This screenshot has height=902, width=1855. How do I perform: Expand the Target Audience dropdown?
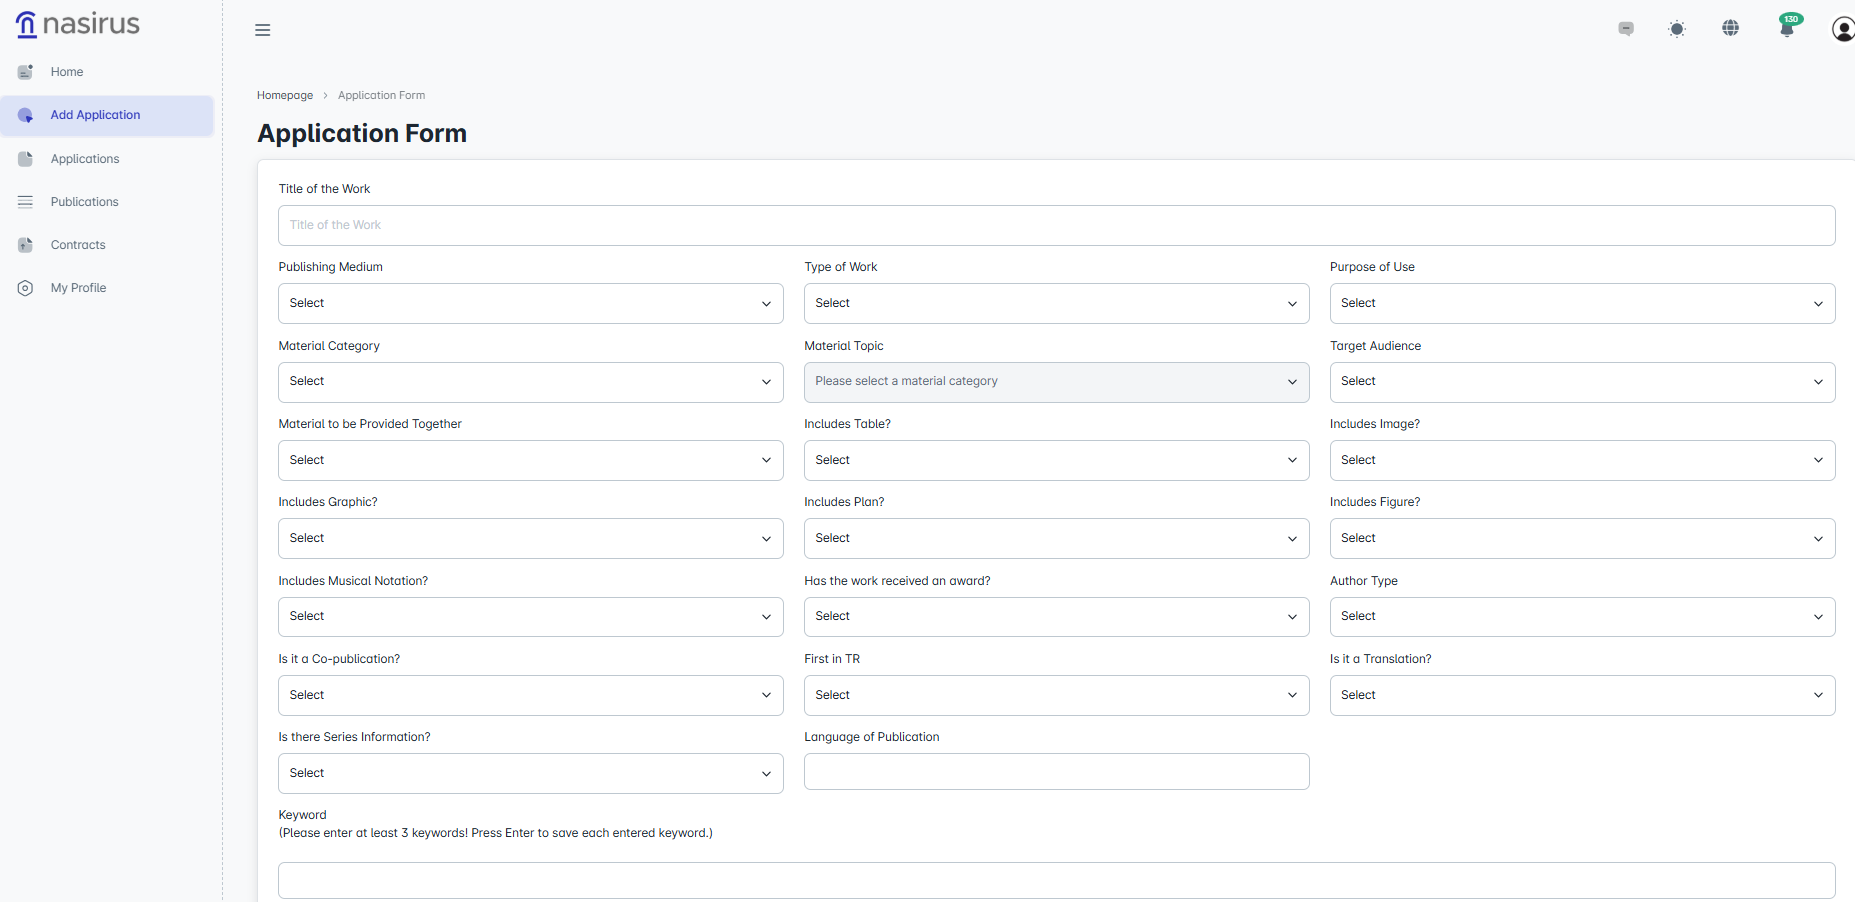coord(1581,382)
